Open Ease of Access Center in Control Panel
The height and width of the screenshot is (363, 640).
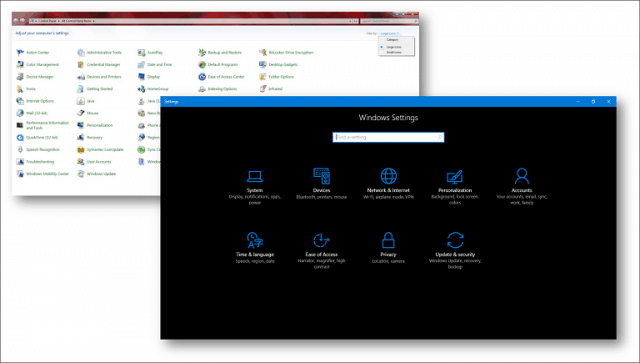tap(221, 77)
